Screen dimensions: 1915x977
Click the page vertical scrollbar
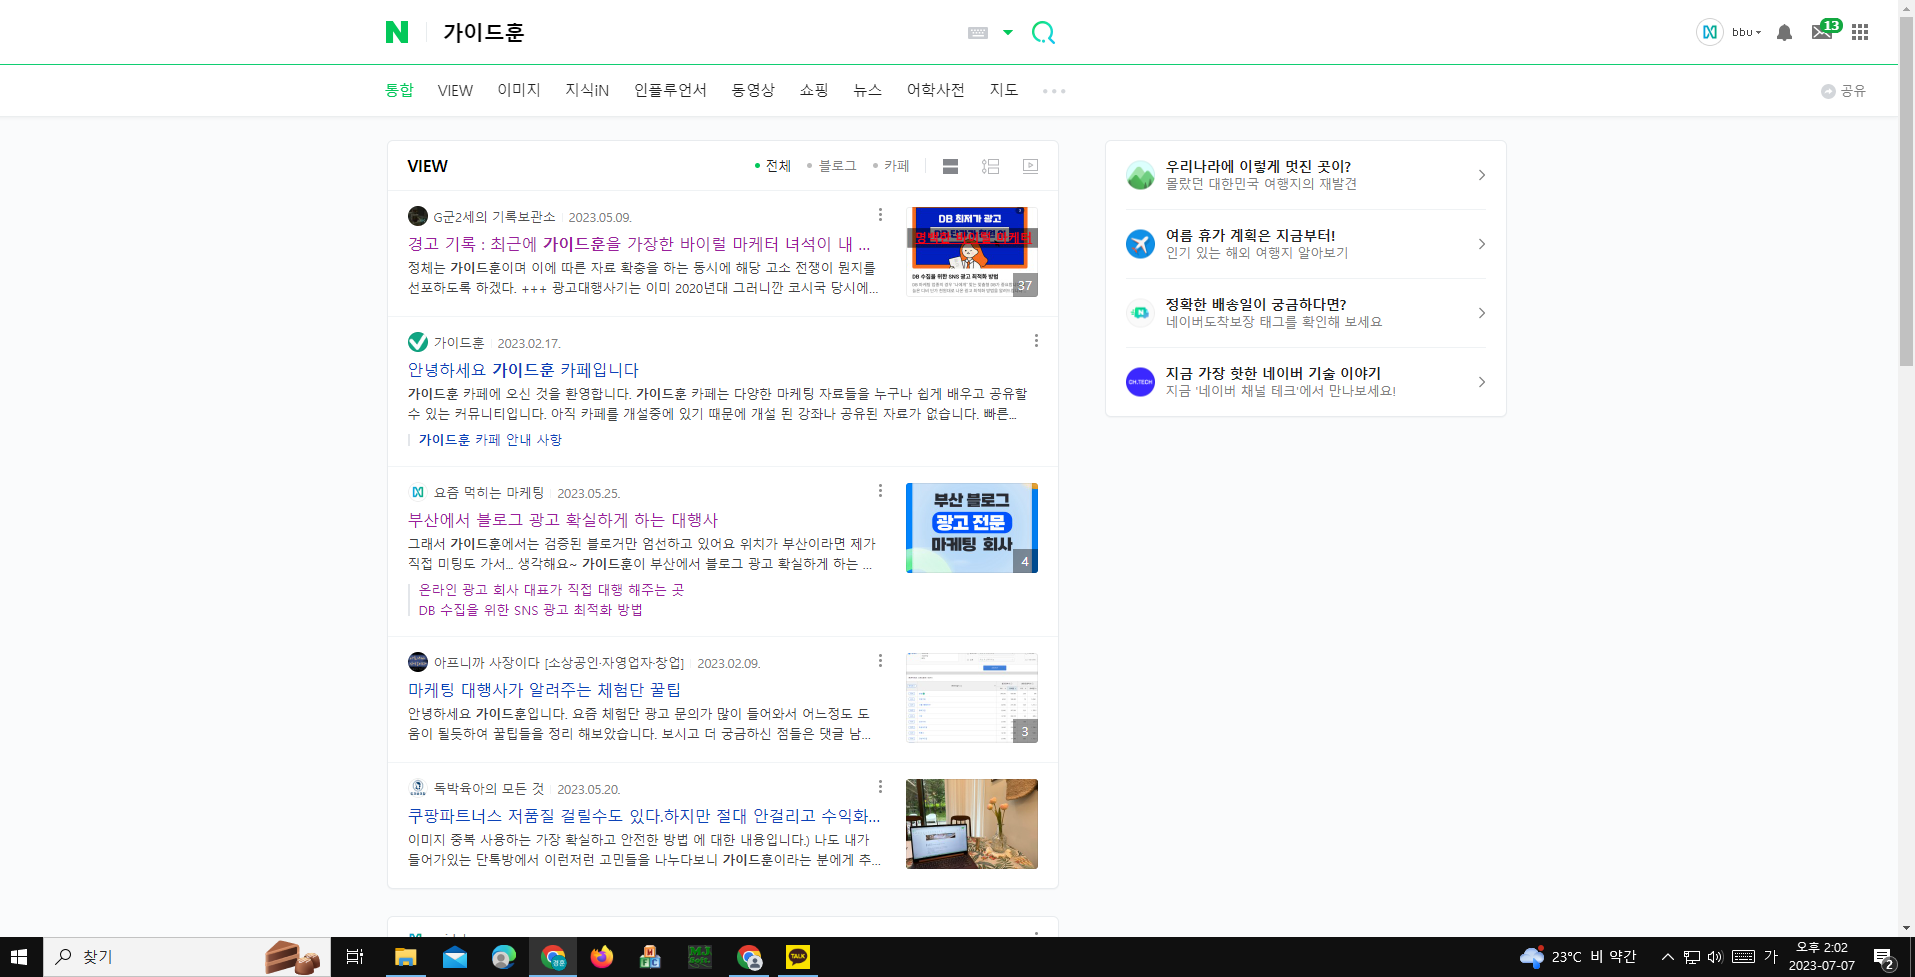[x=1906, y=190]
